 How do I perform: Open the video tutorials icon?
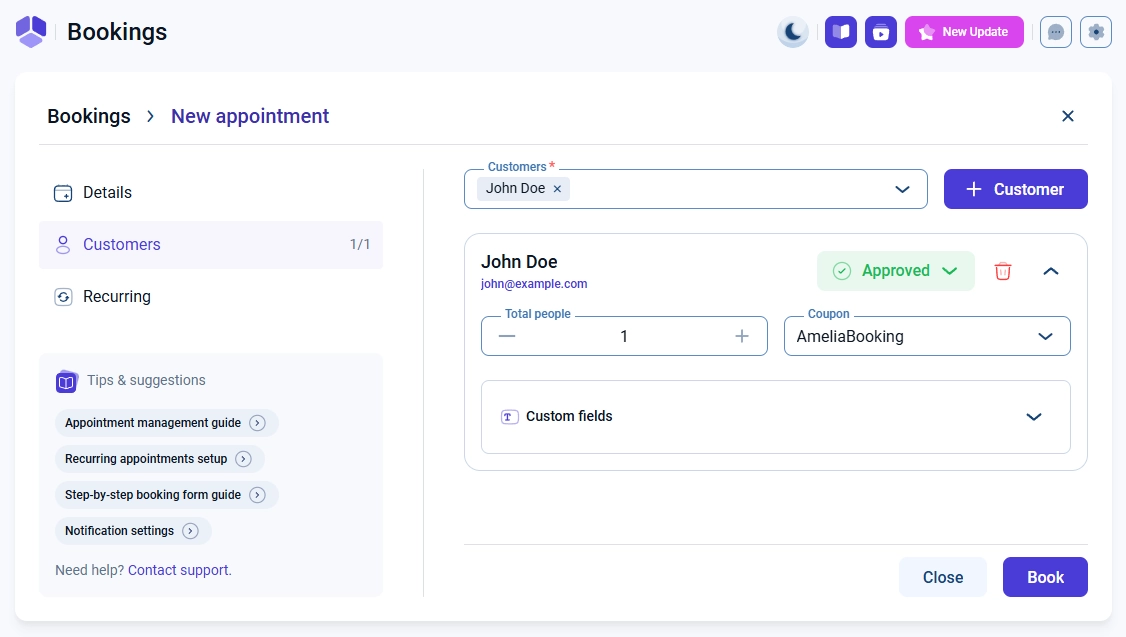pyautogui.click(x=881, y=32)
